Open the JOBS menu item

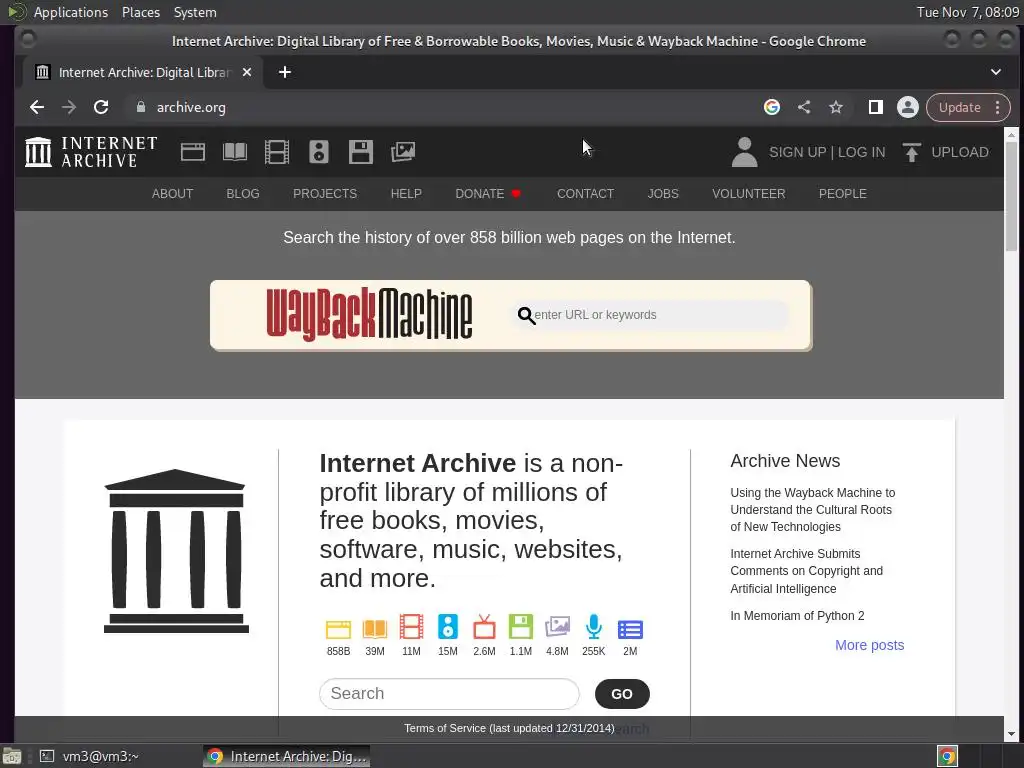(x=663, y=194)
